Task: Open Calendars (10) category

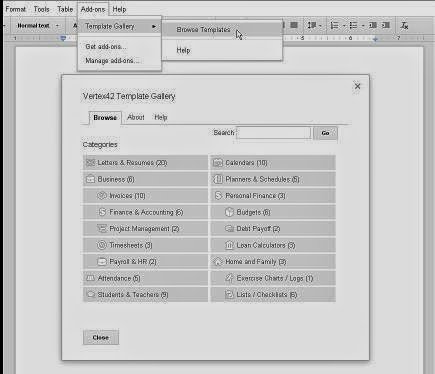Action: (x=273, y=163)
